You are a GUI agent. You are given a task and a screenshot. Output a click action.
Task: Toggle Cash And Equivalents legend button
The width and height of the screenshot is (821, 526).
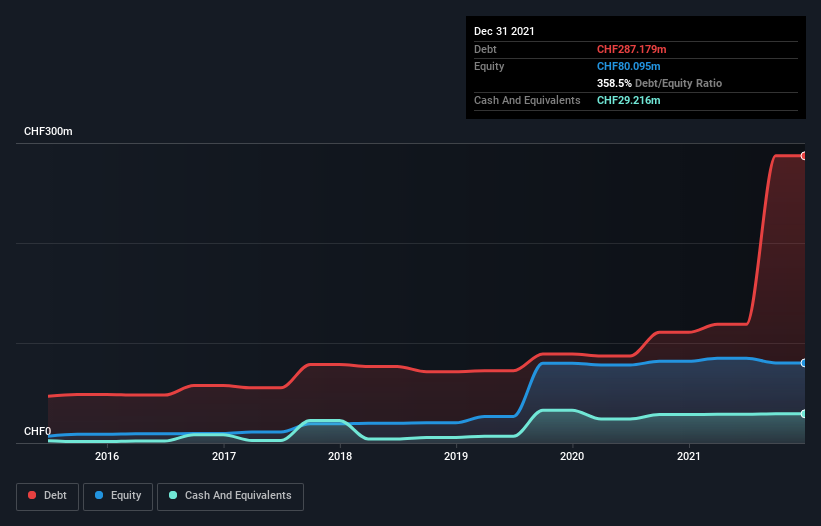click(230, 496)
